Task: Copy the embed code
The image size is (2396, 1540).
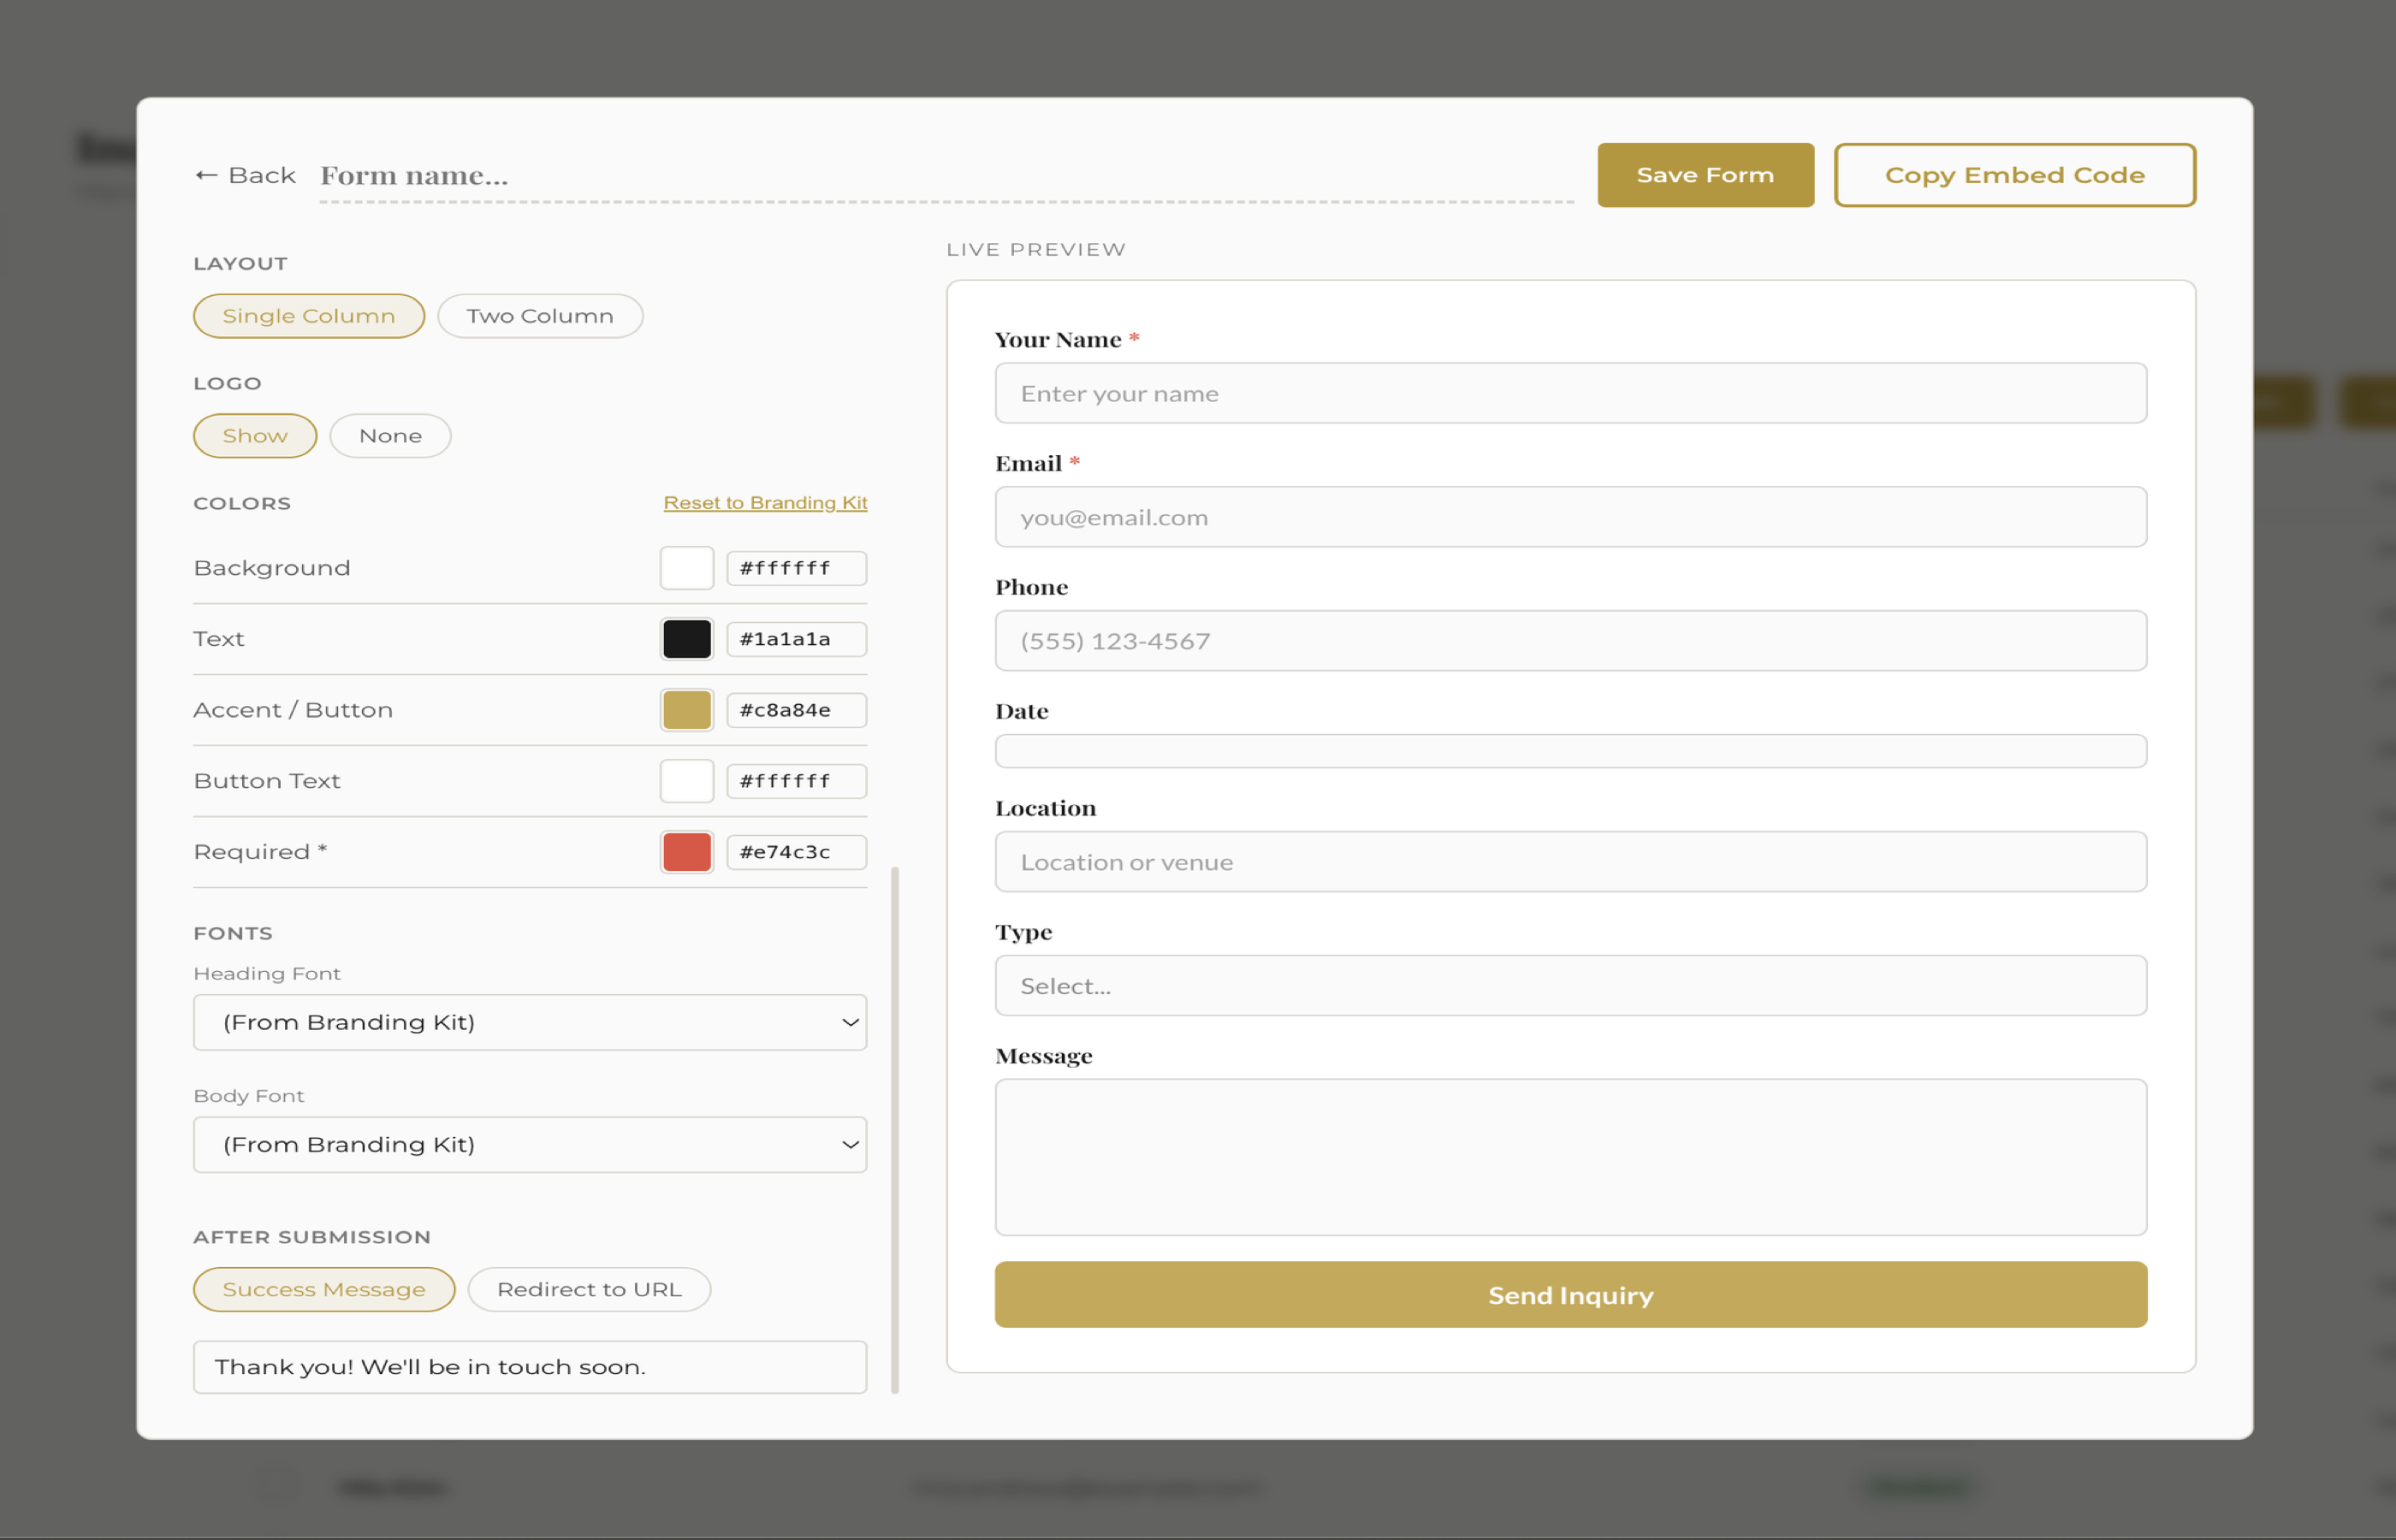Action: [2014, 174]
